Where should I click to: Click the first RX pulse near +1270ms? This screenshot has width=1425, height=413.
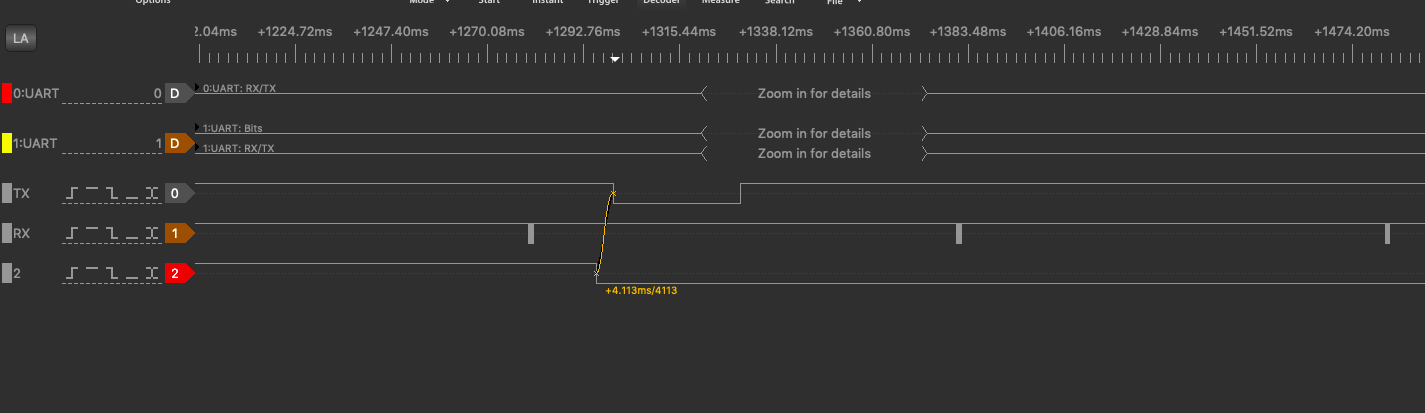pos(531,233)
